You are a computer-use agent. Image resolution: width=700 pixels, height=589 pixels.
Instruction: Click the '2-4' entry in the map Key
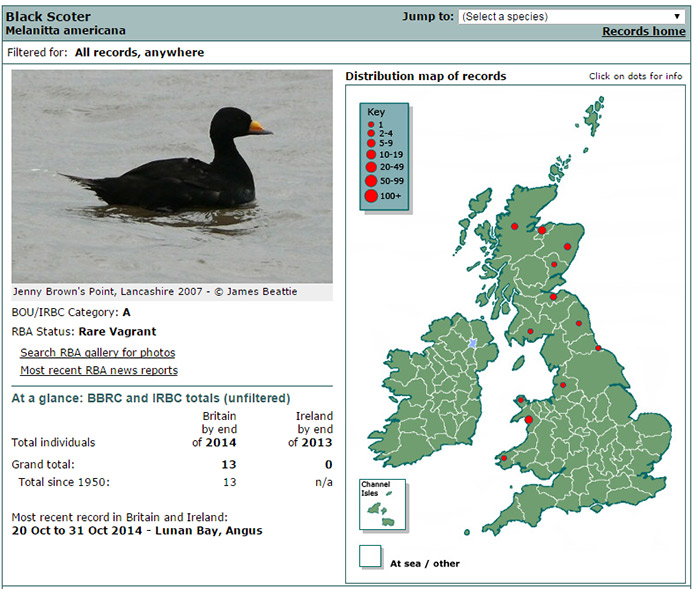380,133
